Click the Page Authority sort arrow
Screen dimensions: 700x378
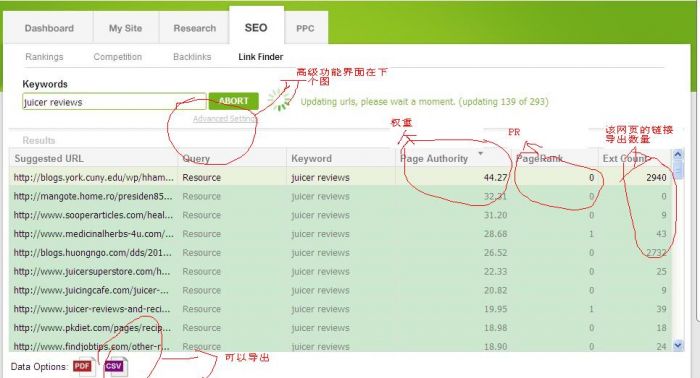point(480,154)
